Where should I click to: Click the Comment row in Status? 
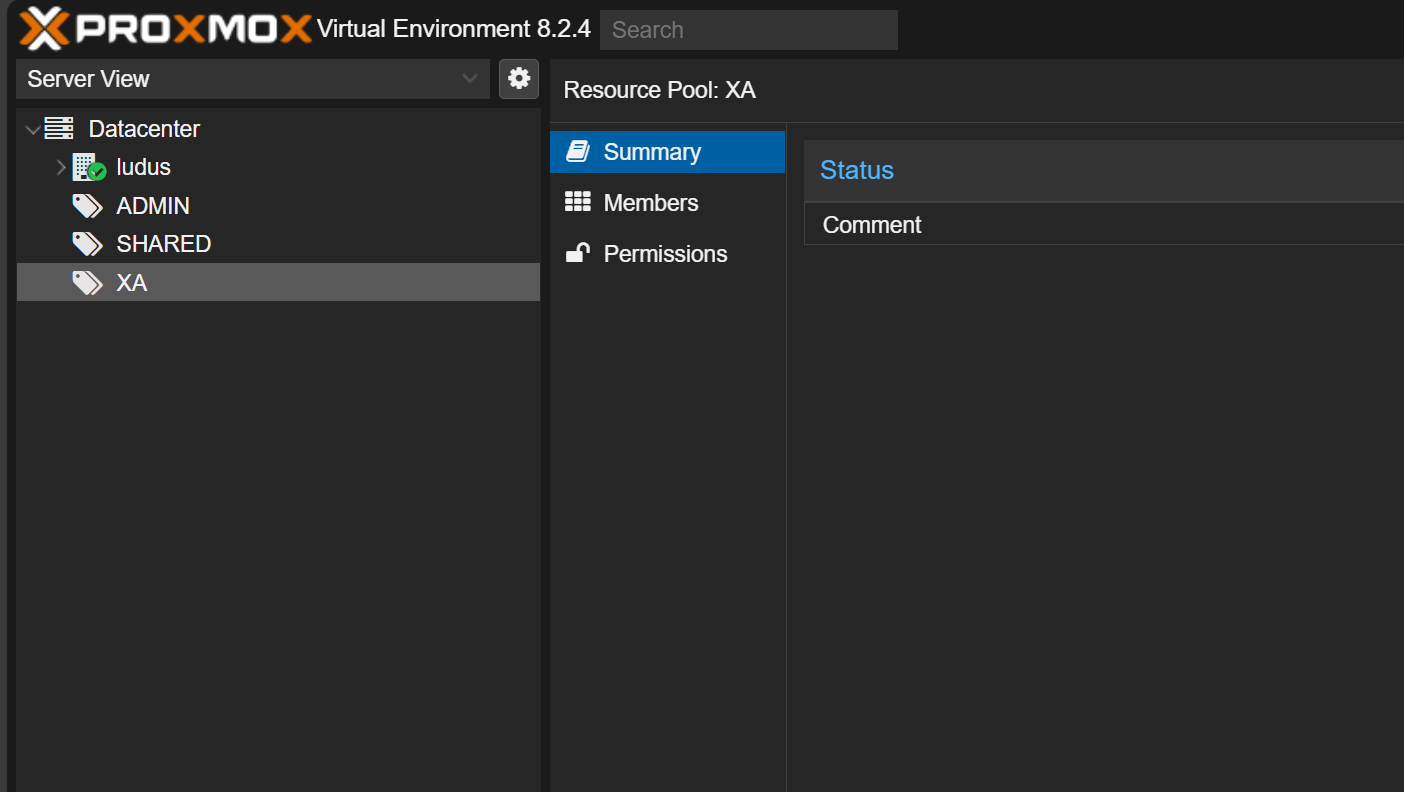872,225
